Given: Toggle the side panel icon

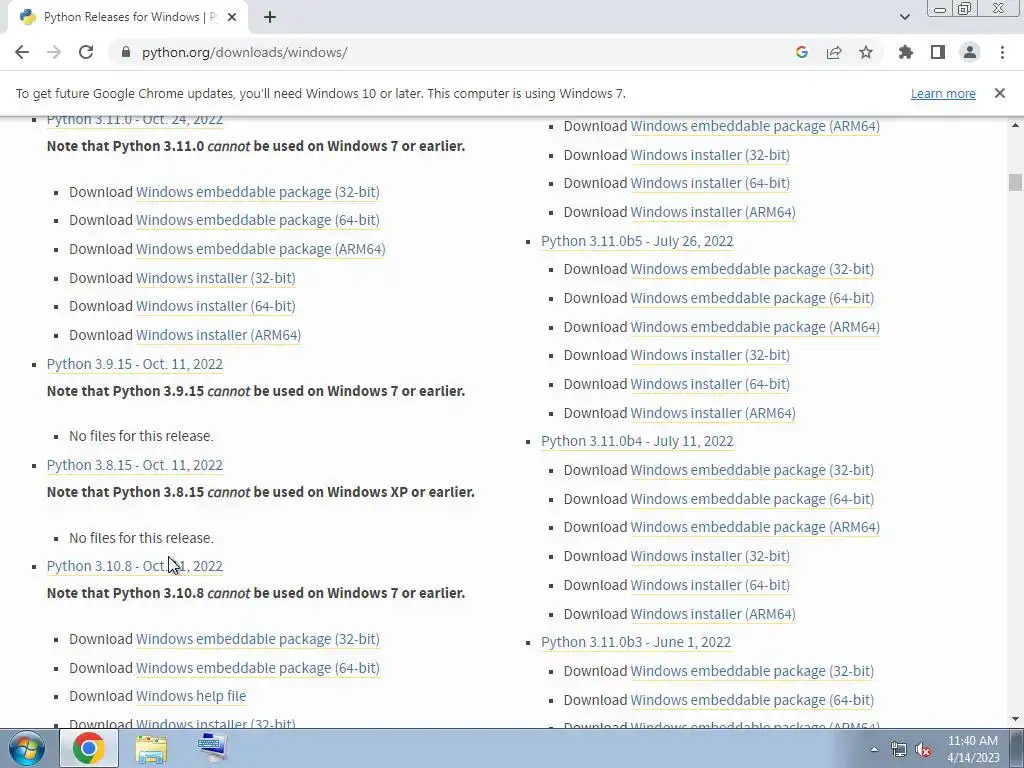Looking at the screenshot, I should 938,52.
